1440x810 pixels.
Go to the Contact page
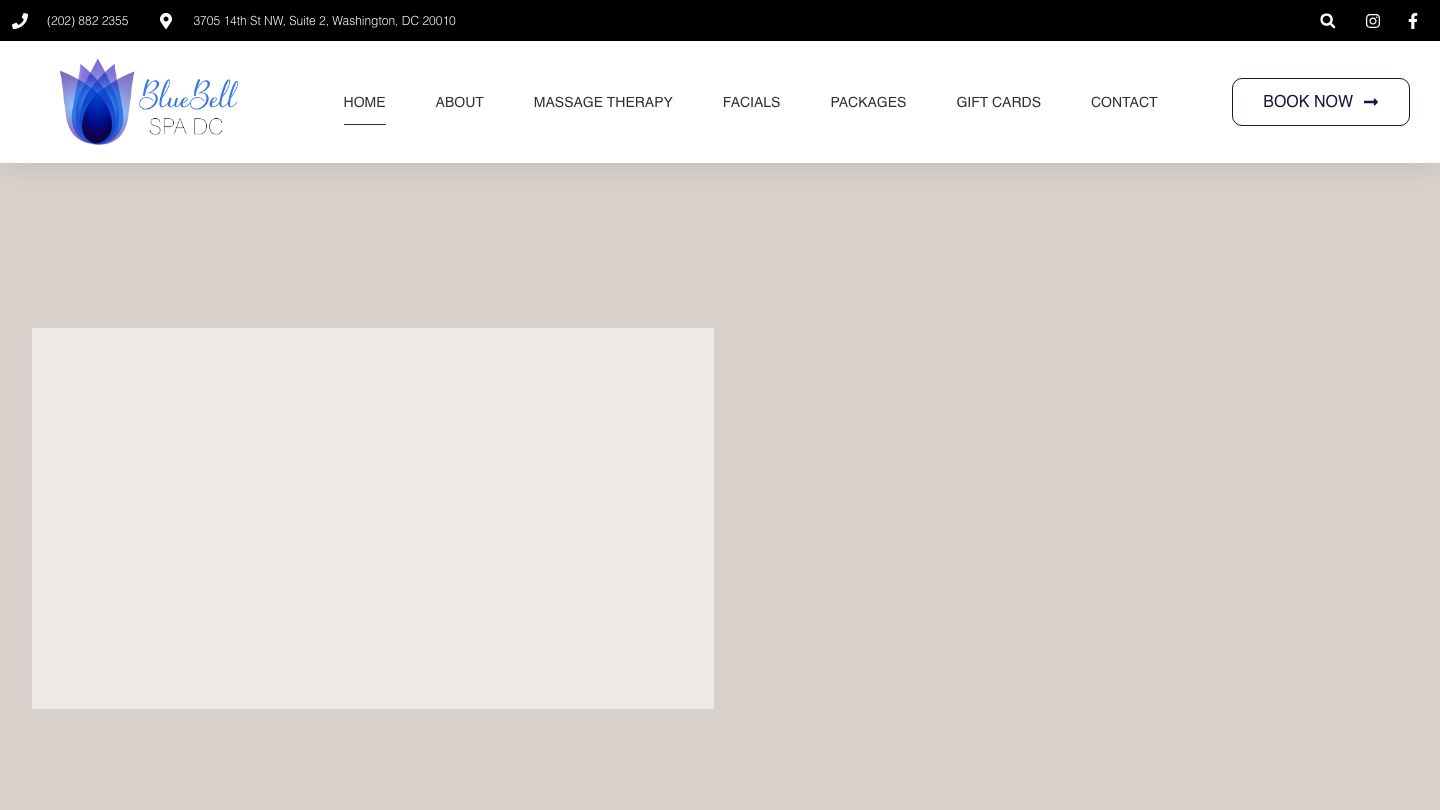1124,102
